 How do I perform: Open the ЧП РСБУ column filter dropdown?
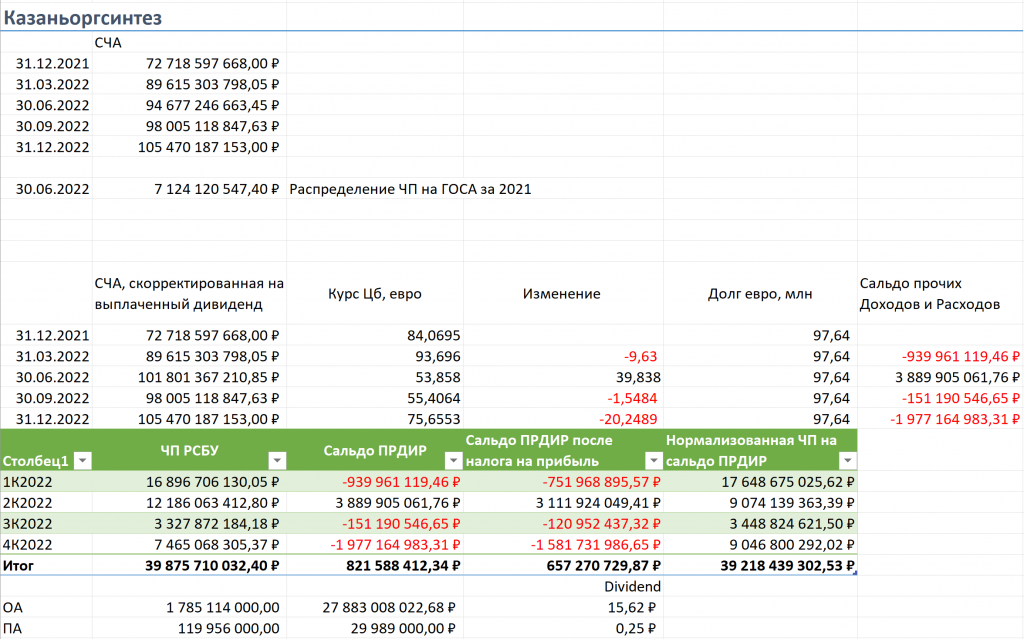[277, 461]
